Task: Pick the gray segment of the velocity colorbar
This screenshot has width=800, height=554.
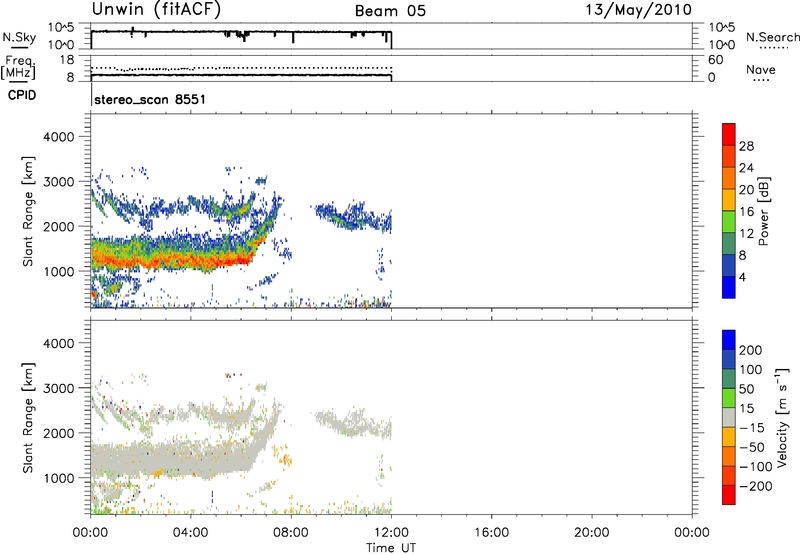Action: click(729, 417)
